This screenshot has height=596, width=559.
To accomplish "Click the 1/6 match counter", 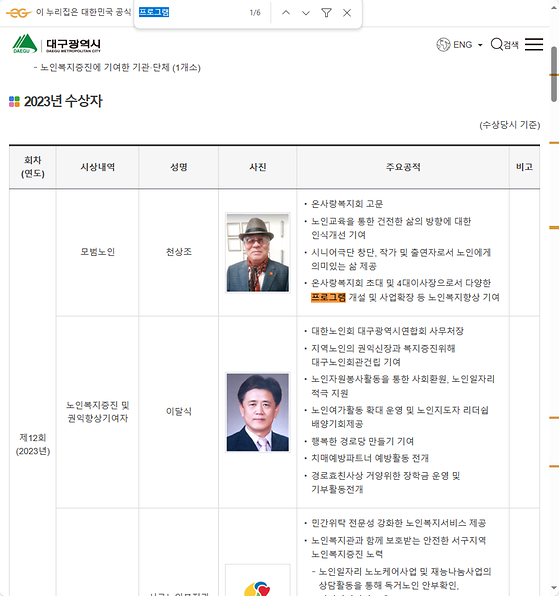I will pyautogui.click(x=255, y=13).
